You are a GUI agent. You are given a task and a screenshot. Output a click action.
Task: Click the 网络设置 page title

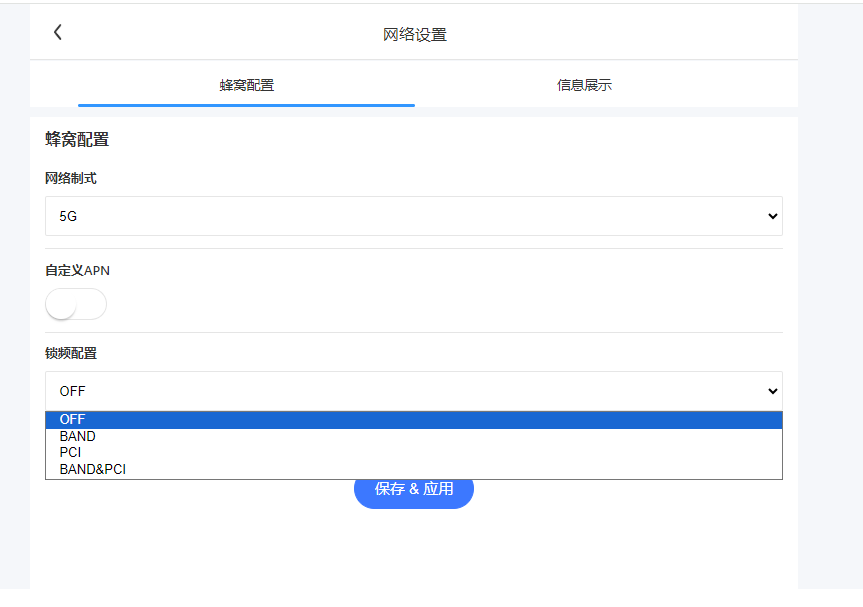[414, 35]
